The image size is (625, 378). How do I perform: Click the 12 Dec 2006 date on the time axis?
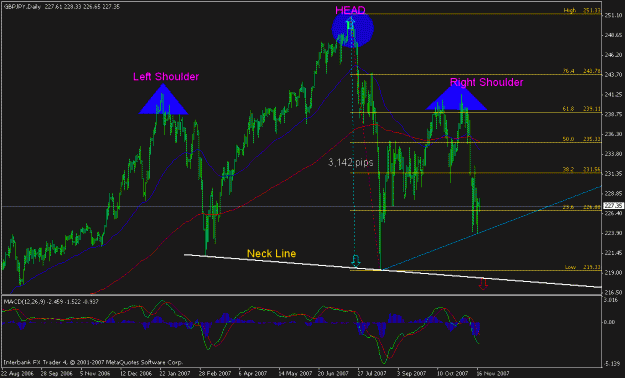tap(136, 374)
